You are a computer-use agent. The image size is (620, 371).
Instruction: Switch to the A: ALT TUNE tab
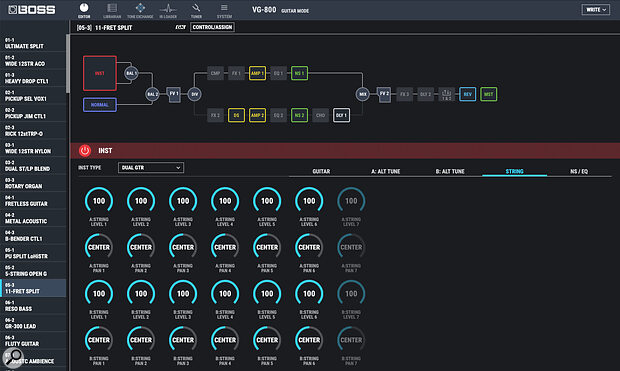pyautogui.click(x=386, y=171)
